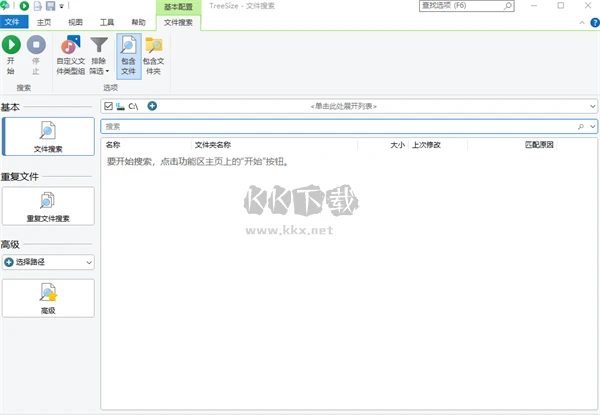This screenshot has height=415, width=600.
Task: Click the new document icon in quick access toolbar
Action: pyautogui.click(x=38, y=6)
